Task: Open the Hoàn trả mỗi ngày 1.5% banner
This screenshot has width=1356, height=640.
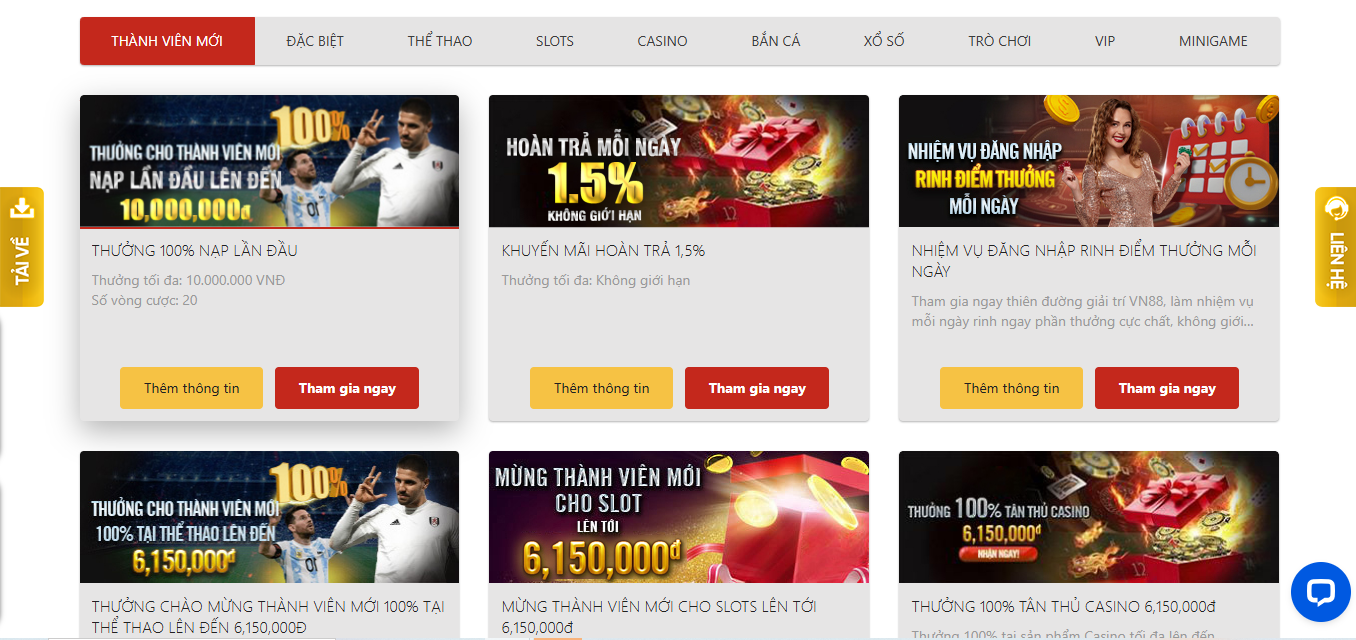Action: 679,161
